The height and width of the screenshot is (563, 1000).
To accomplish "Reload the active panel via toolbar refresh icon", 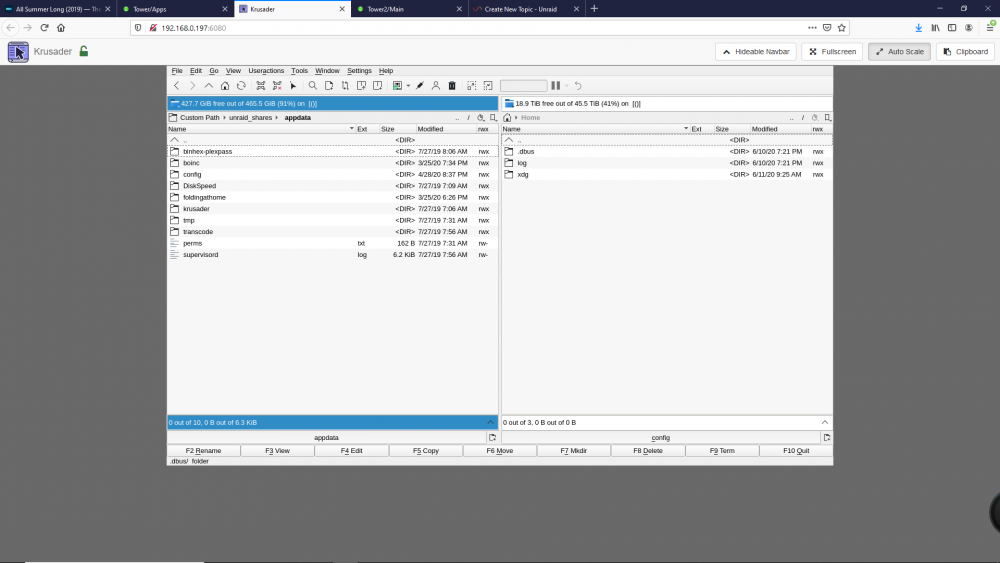I will click(x=241, y=85).
